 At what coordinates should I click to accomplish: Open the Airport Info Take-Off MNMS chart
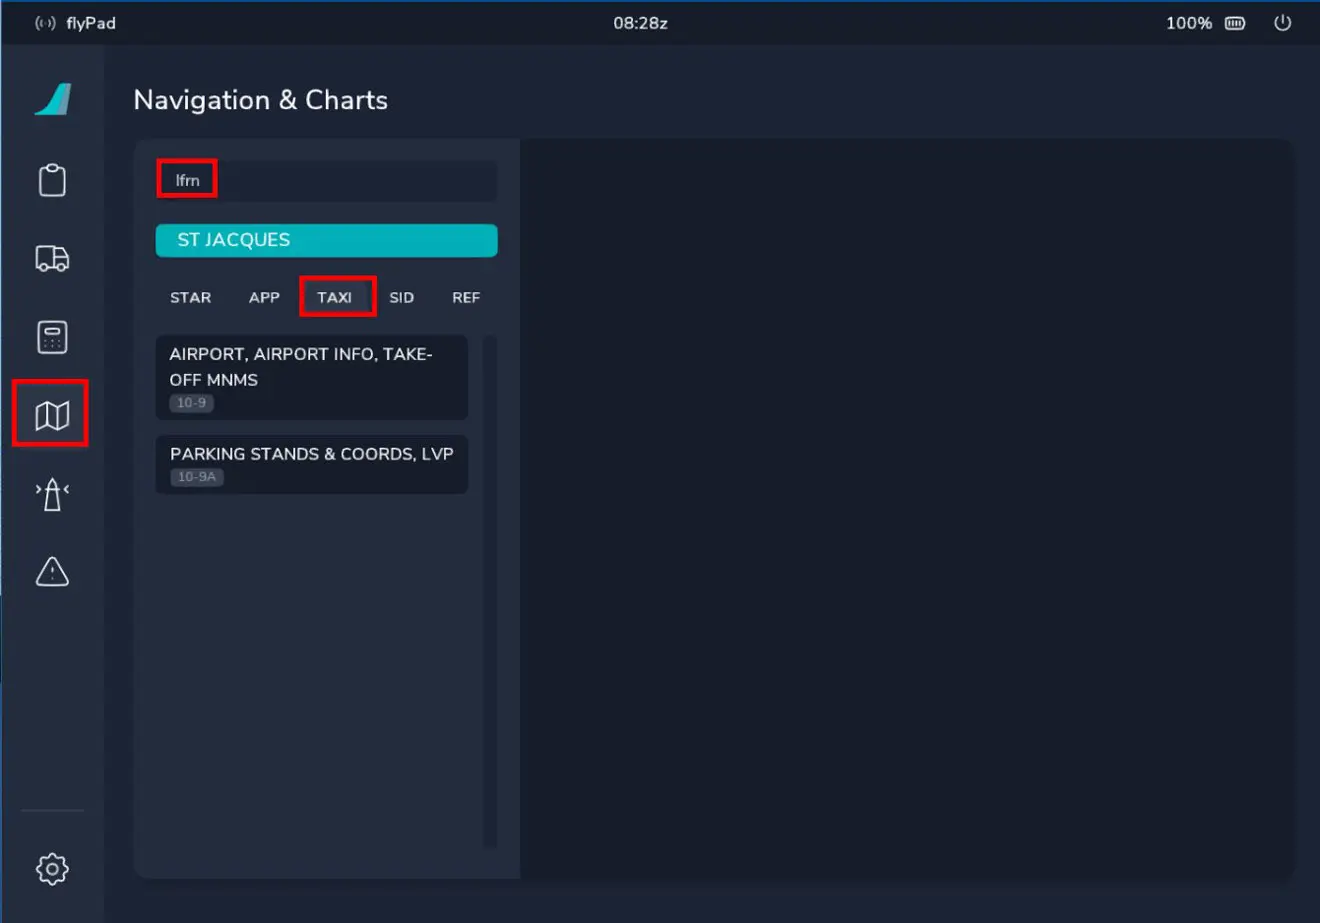click(312, 377)
